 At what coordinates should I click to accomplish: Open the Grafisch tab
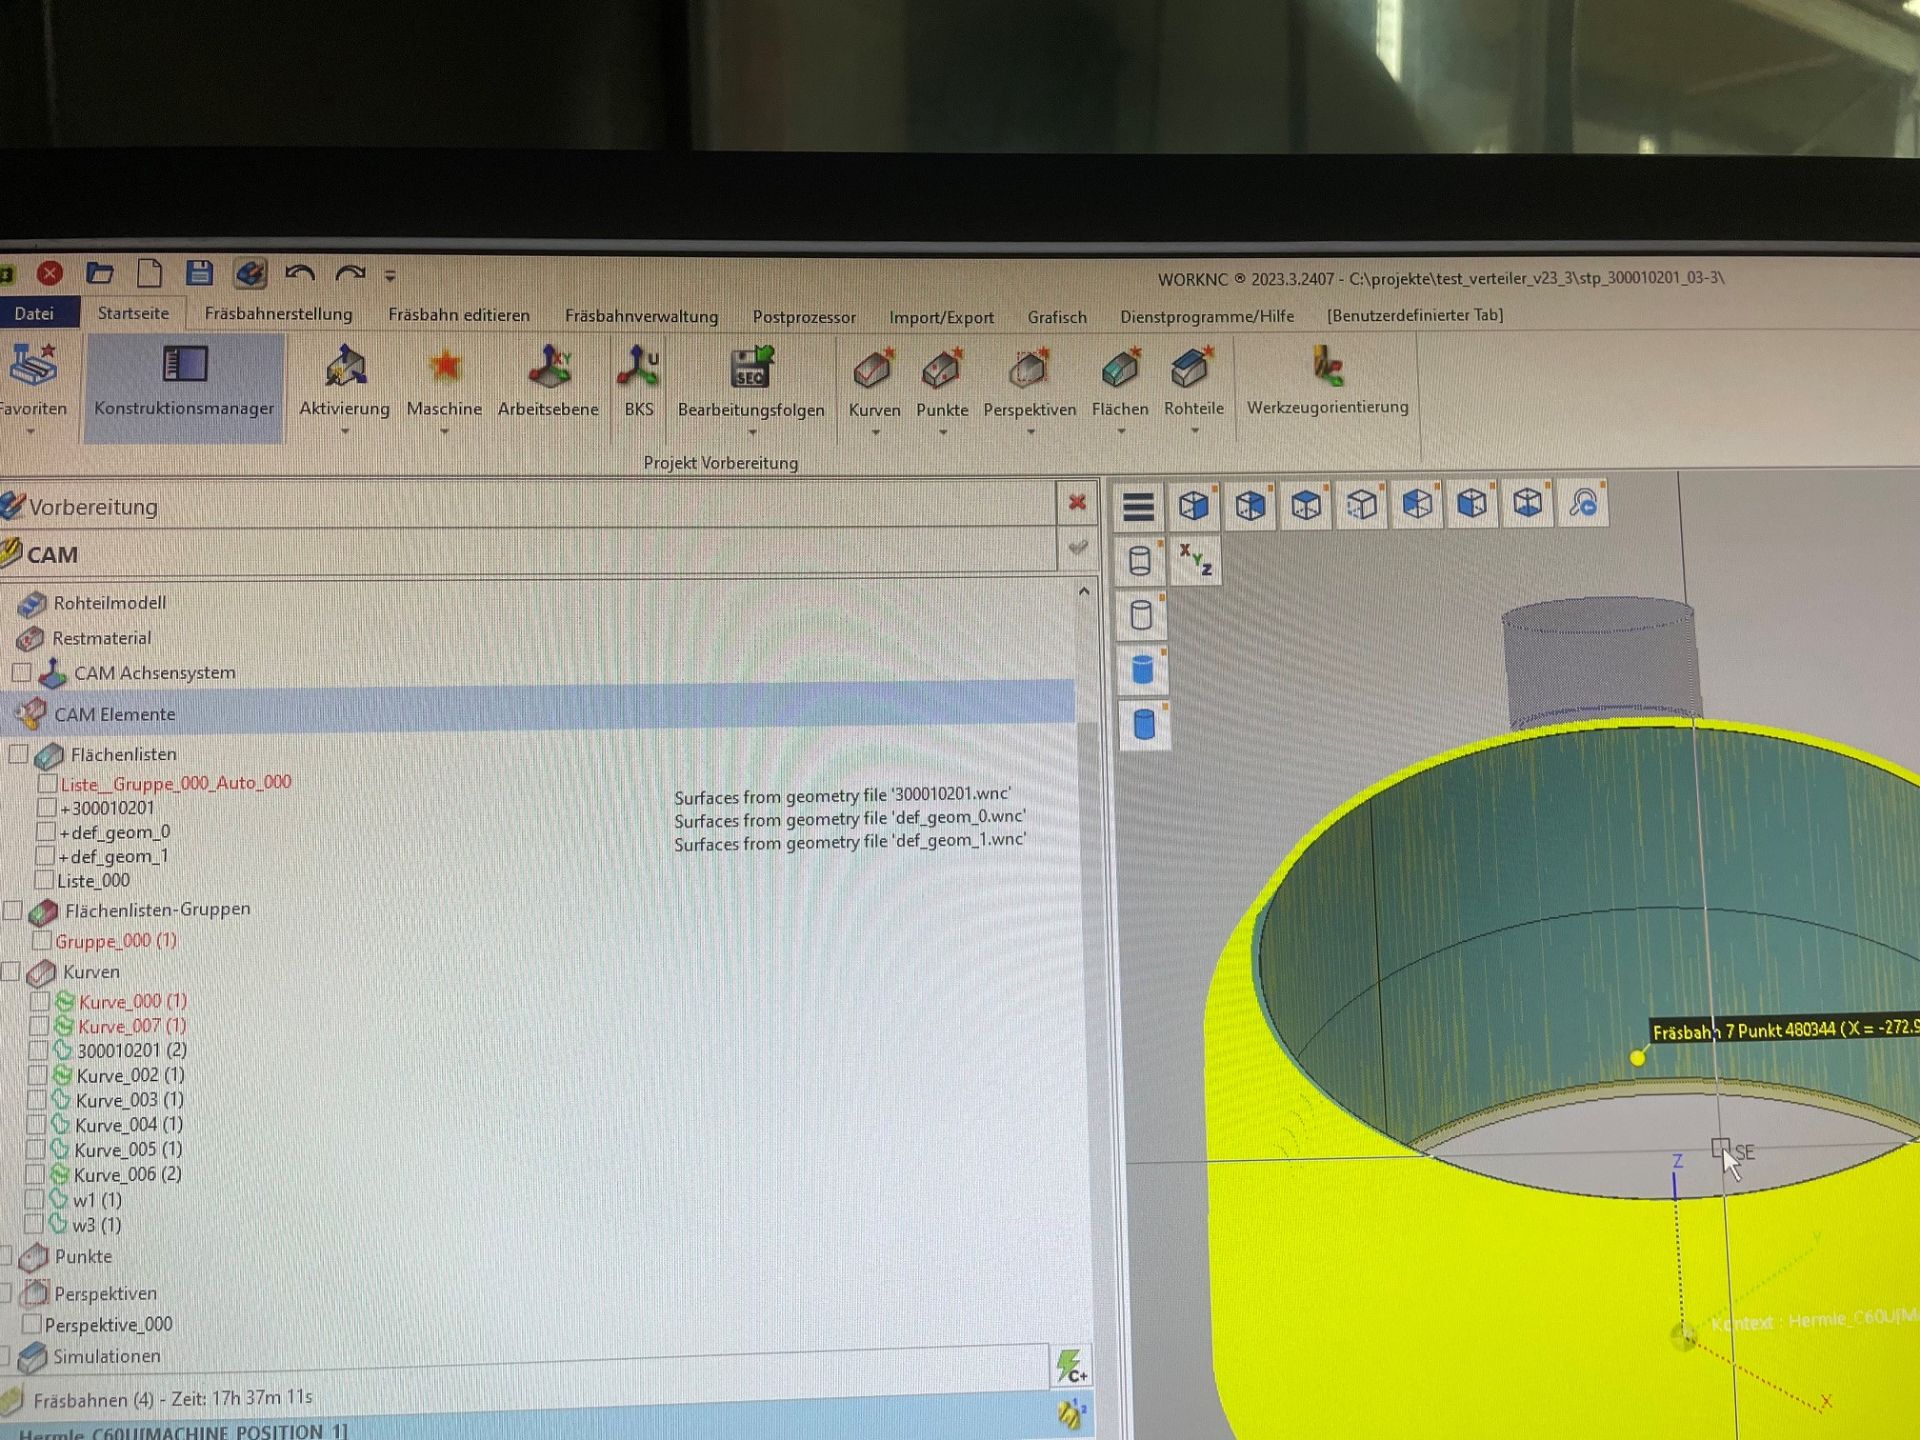coord(1057,317)
